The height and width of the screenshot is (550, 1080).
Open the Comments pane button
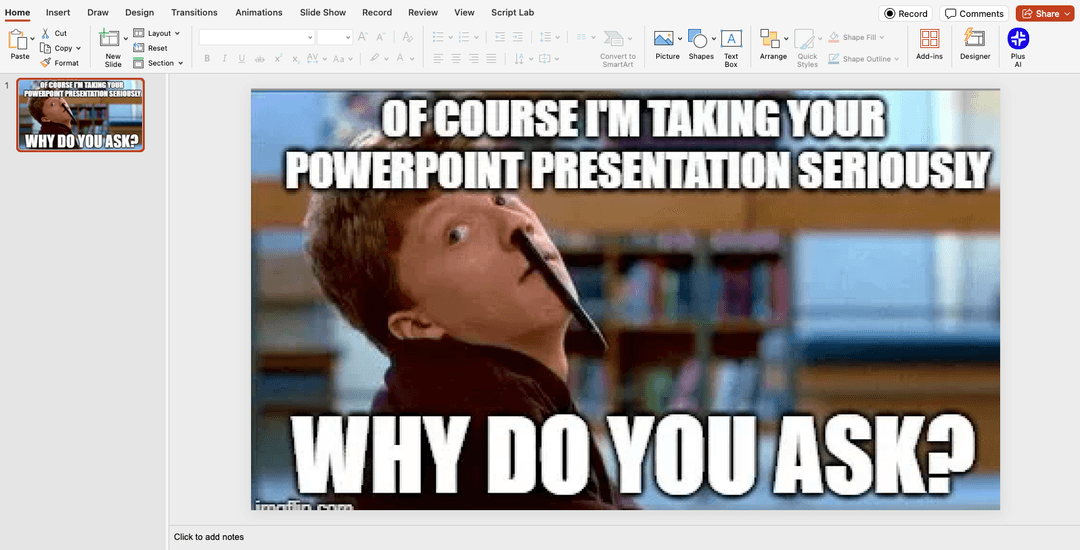coord(974,13)
